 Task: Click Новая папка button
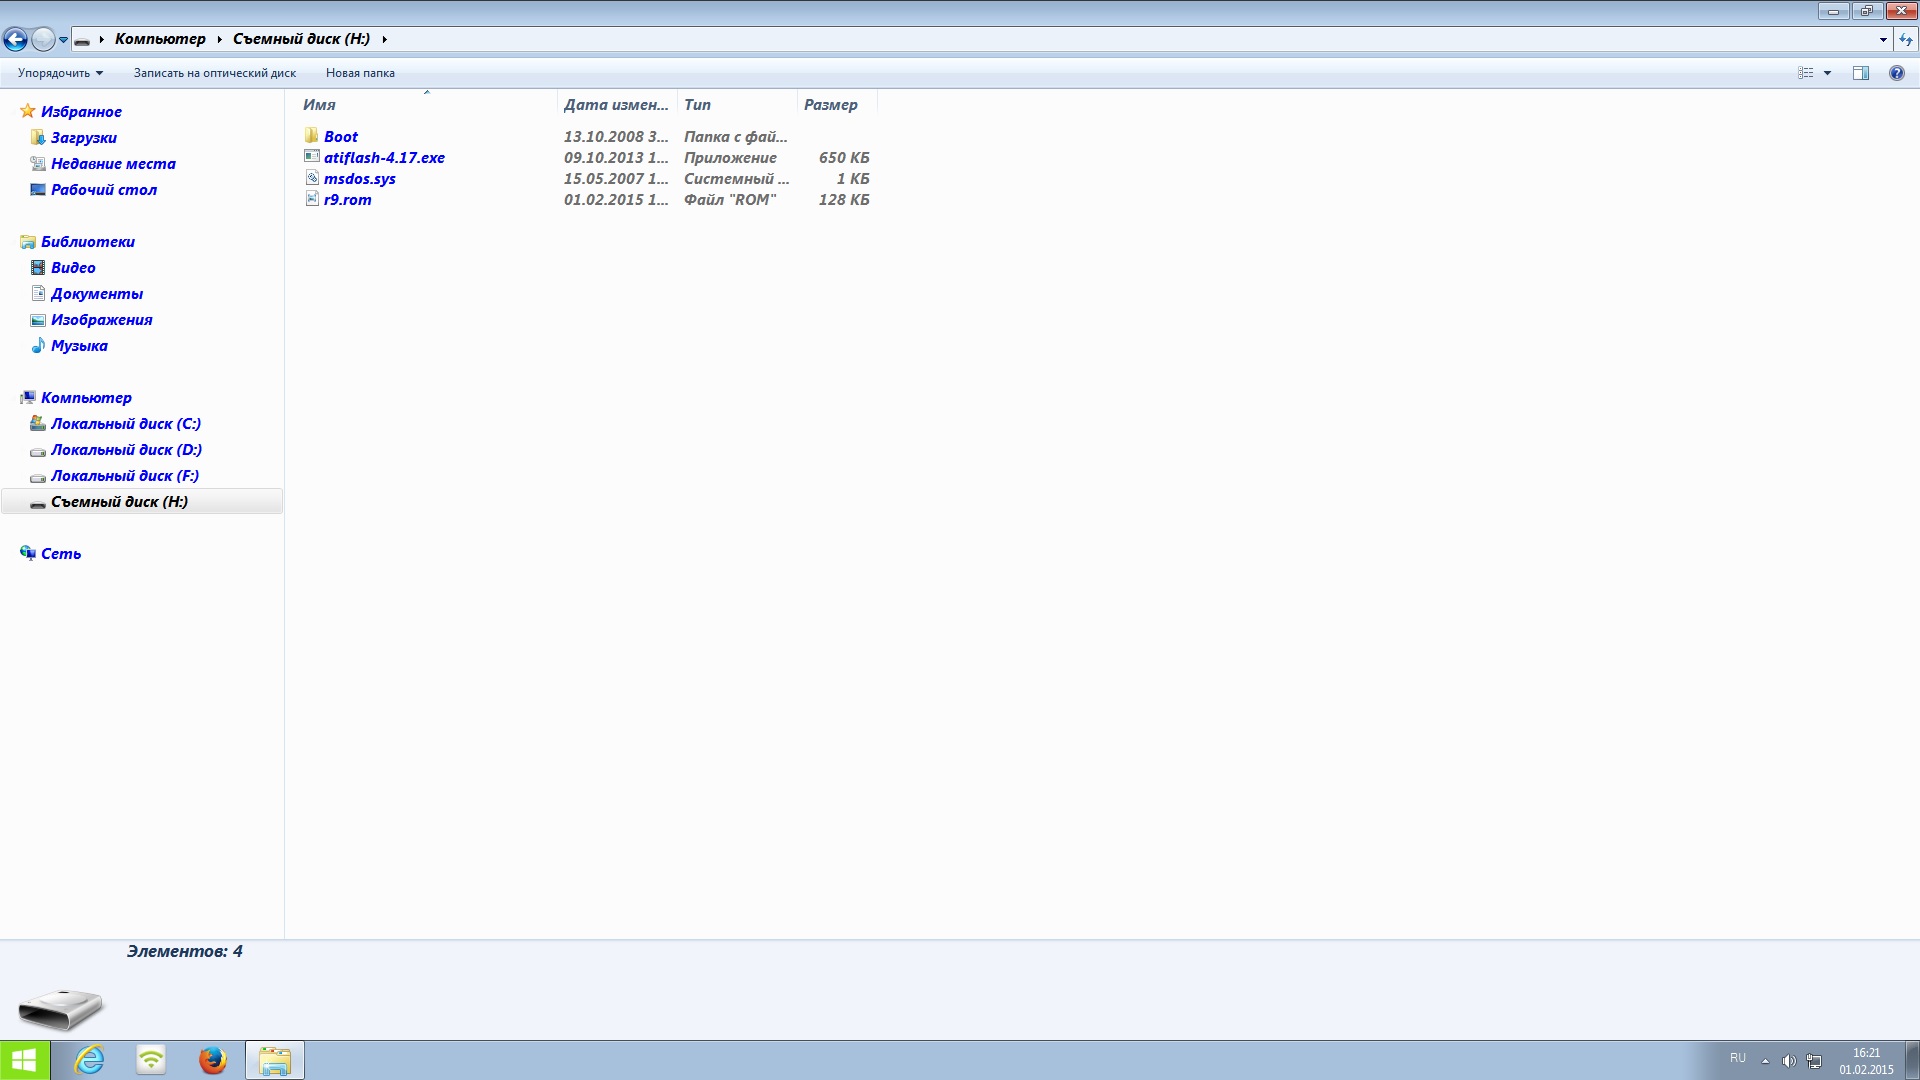coord(360,73)
